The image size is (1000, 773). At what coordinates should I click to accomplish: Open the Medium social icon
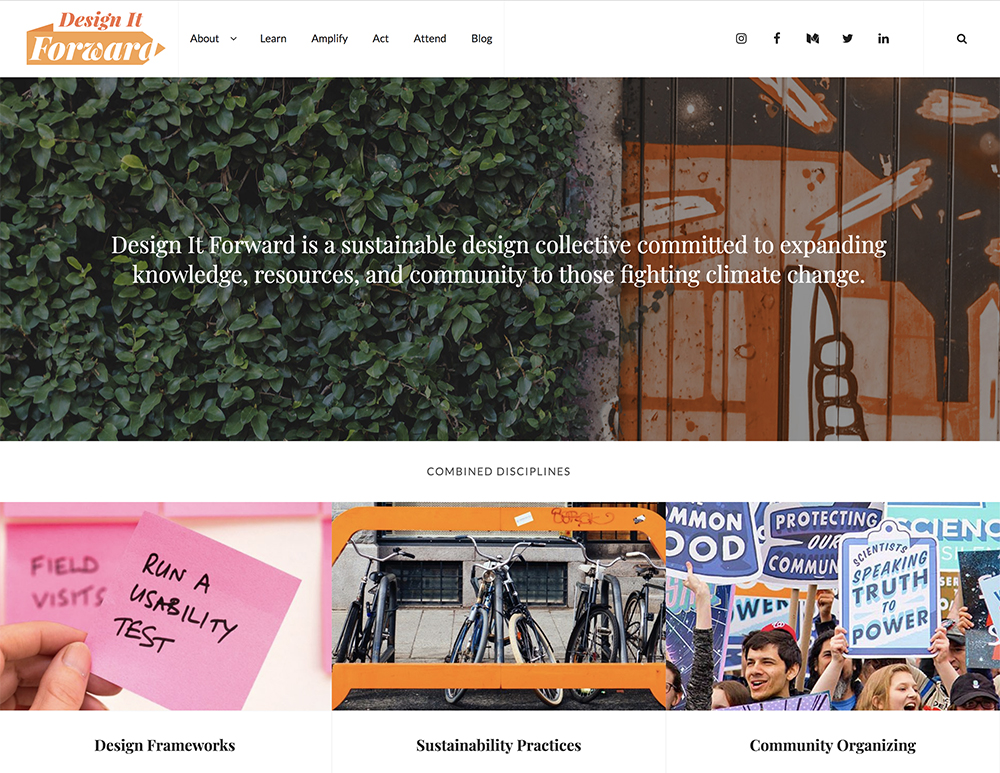coord(812,38)
